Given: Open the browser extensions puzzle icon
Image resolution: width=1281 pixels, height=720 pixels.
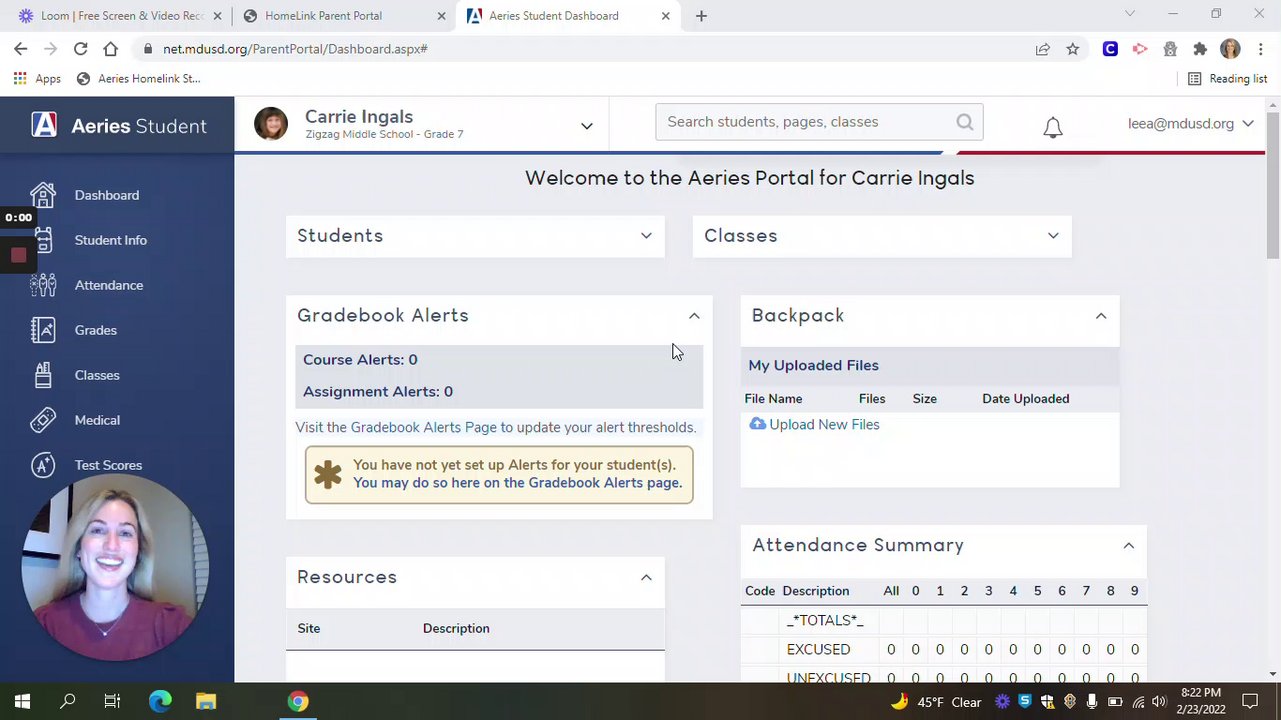Looking at the screenshot, I should 1200,48.
